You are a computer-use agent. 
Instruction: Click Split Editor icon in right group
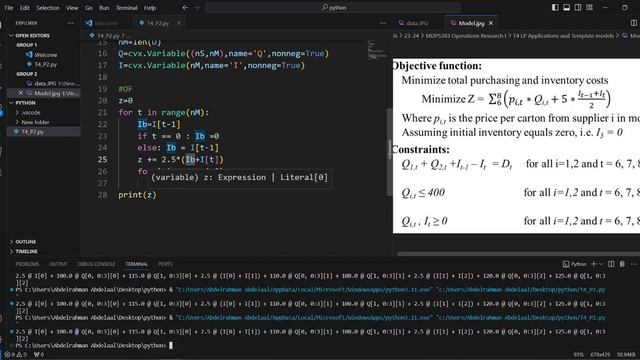pos(633,23)
